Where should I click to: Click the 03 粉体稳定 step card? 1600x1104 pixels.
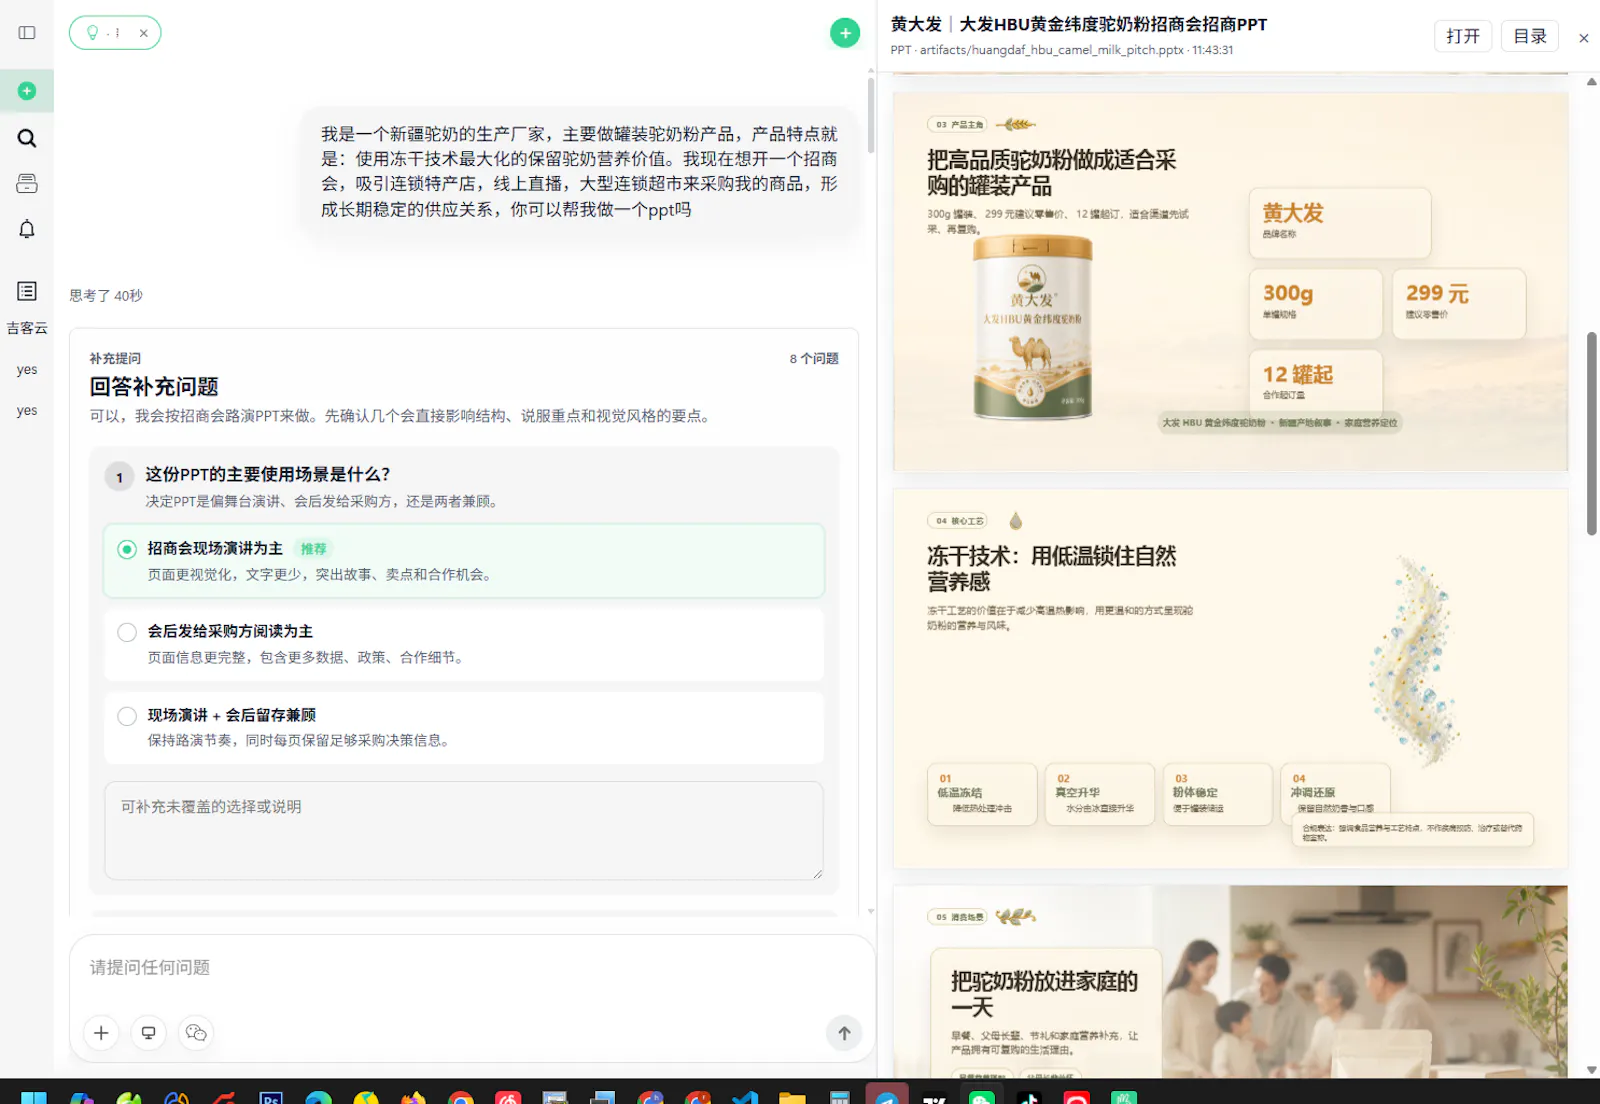pos(1218,794)
